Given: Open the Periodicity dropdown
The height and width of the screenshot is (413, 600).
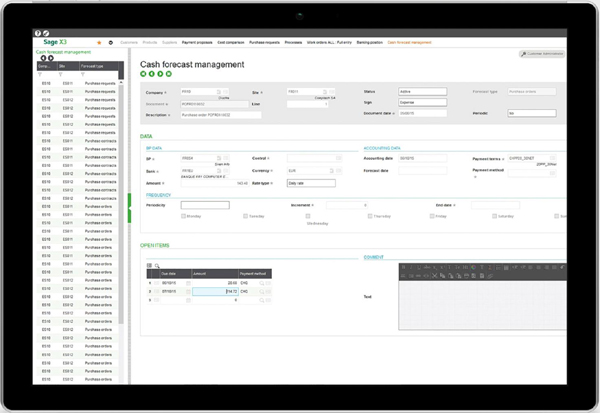Looking at the screenshot, I should coord(205,205).
